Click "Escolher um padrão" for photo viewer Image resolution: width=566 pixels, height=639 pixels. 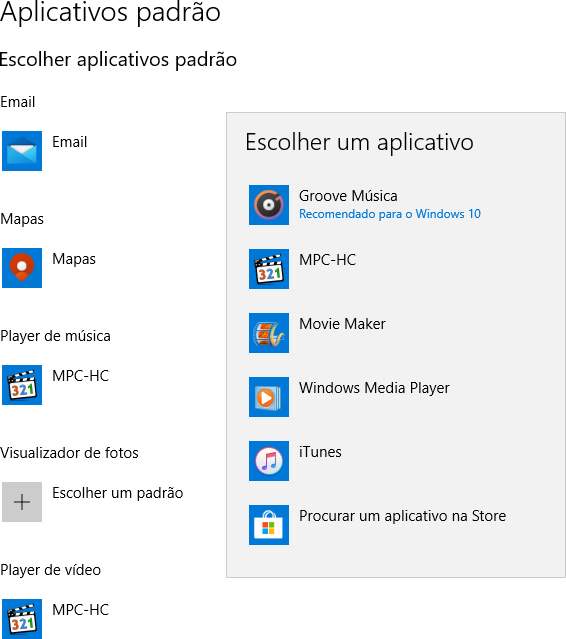[118, 493]
